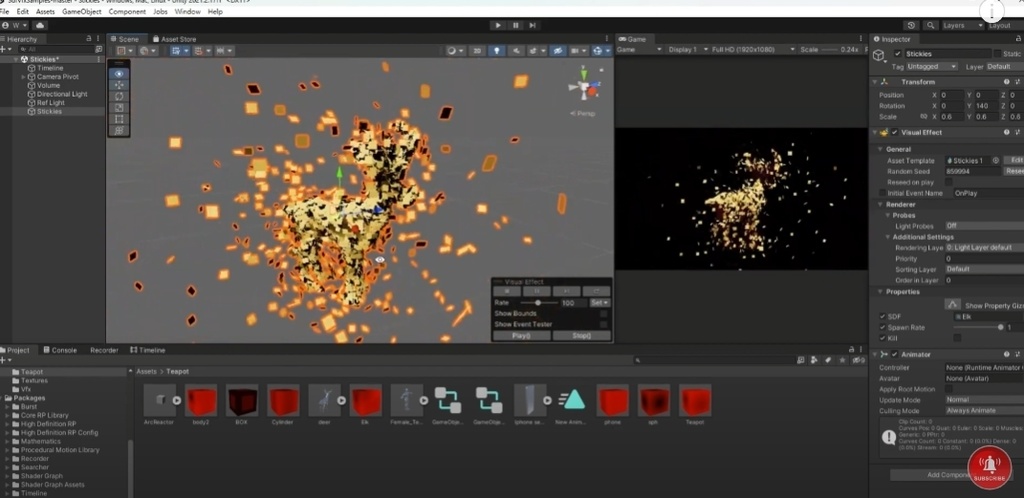Select the Scale tool in Scene toolbar
Image resolution: width=1024 pixels, height=498 pixels.
pyautogui.click(x=119, y=108)
